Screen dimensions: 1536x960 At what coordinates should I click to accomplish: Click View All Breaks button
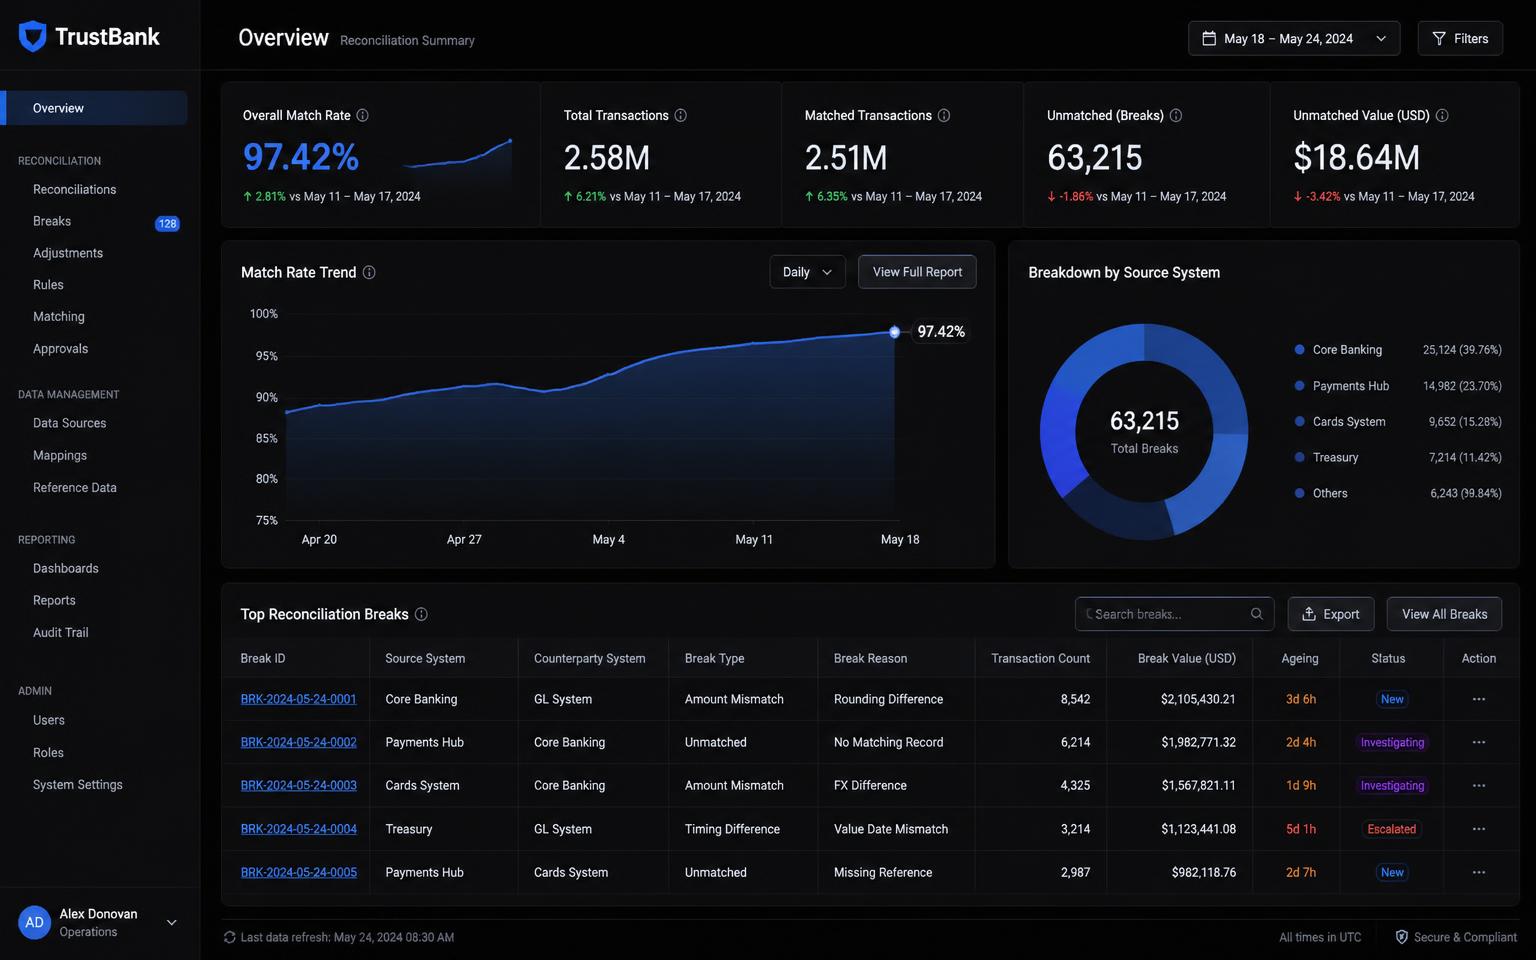1444,614
